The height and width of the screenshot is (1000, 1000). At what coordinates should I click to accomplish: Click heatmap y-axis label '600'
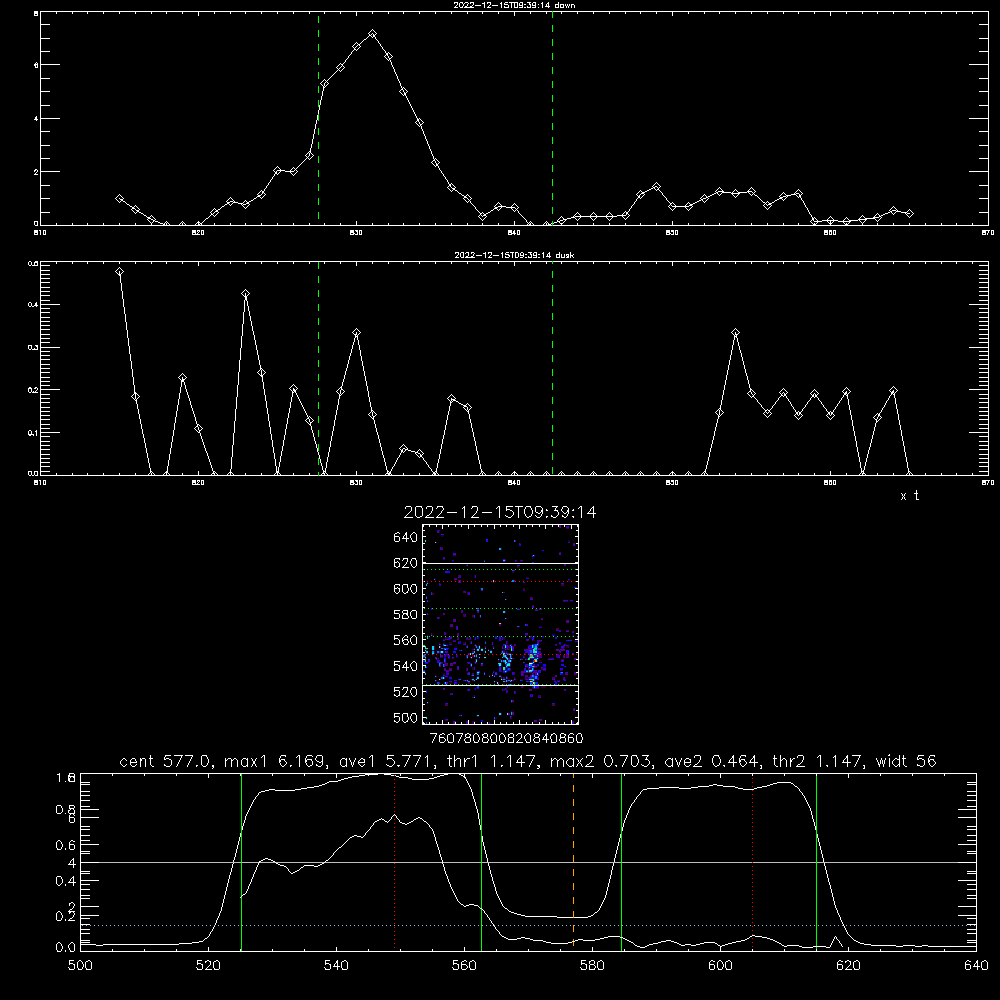406,589
